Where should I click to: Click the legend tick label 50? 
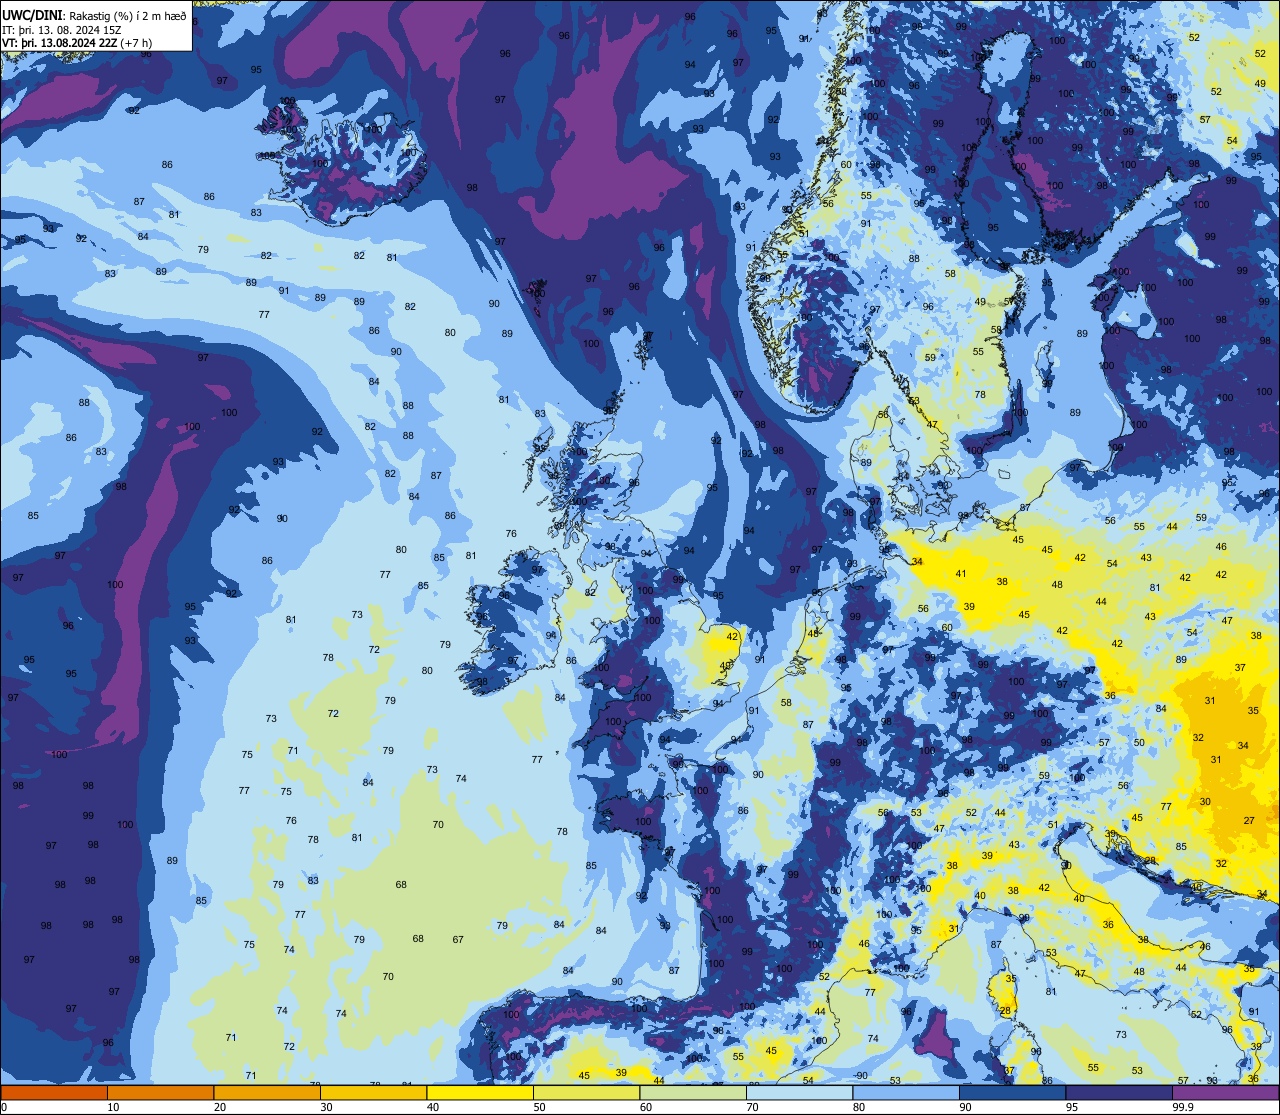(x=539, y=1107)
